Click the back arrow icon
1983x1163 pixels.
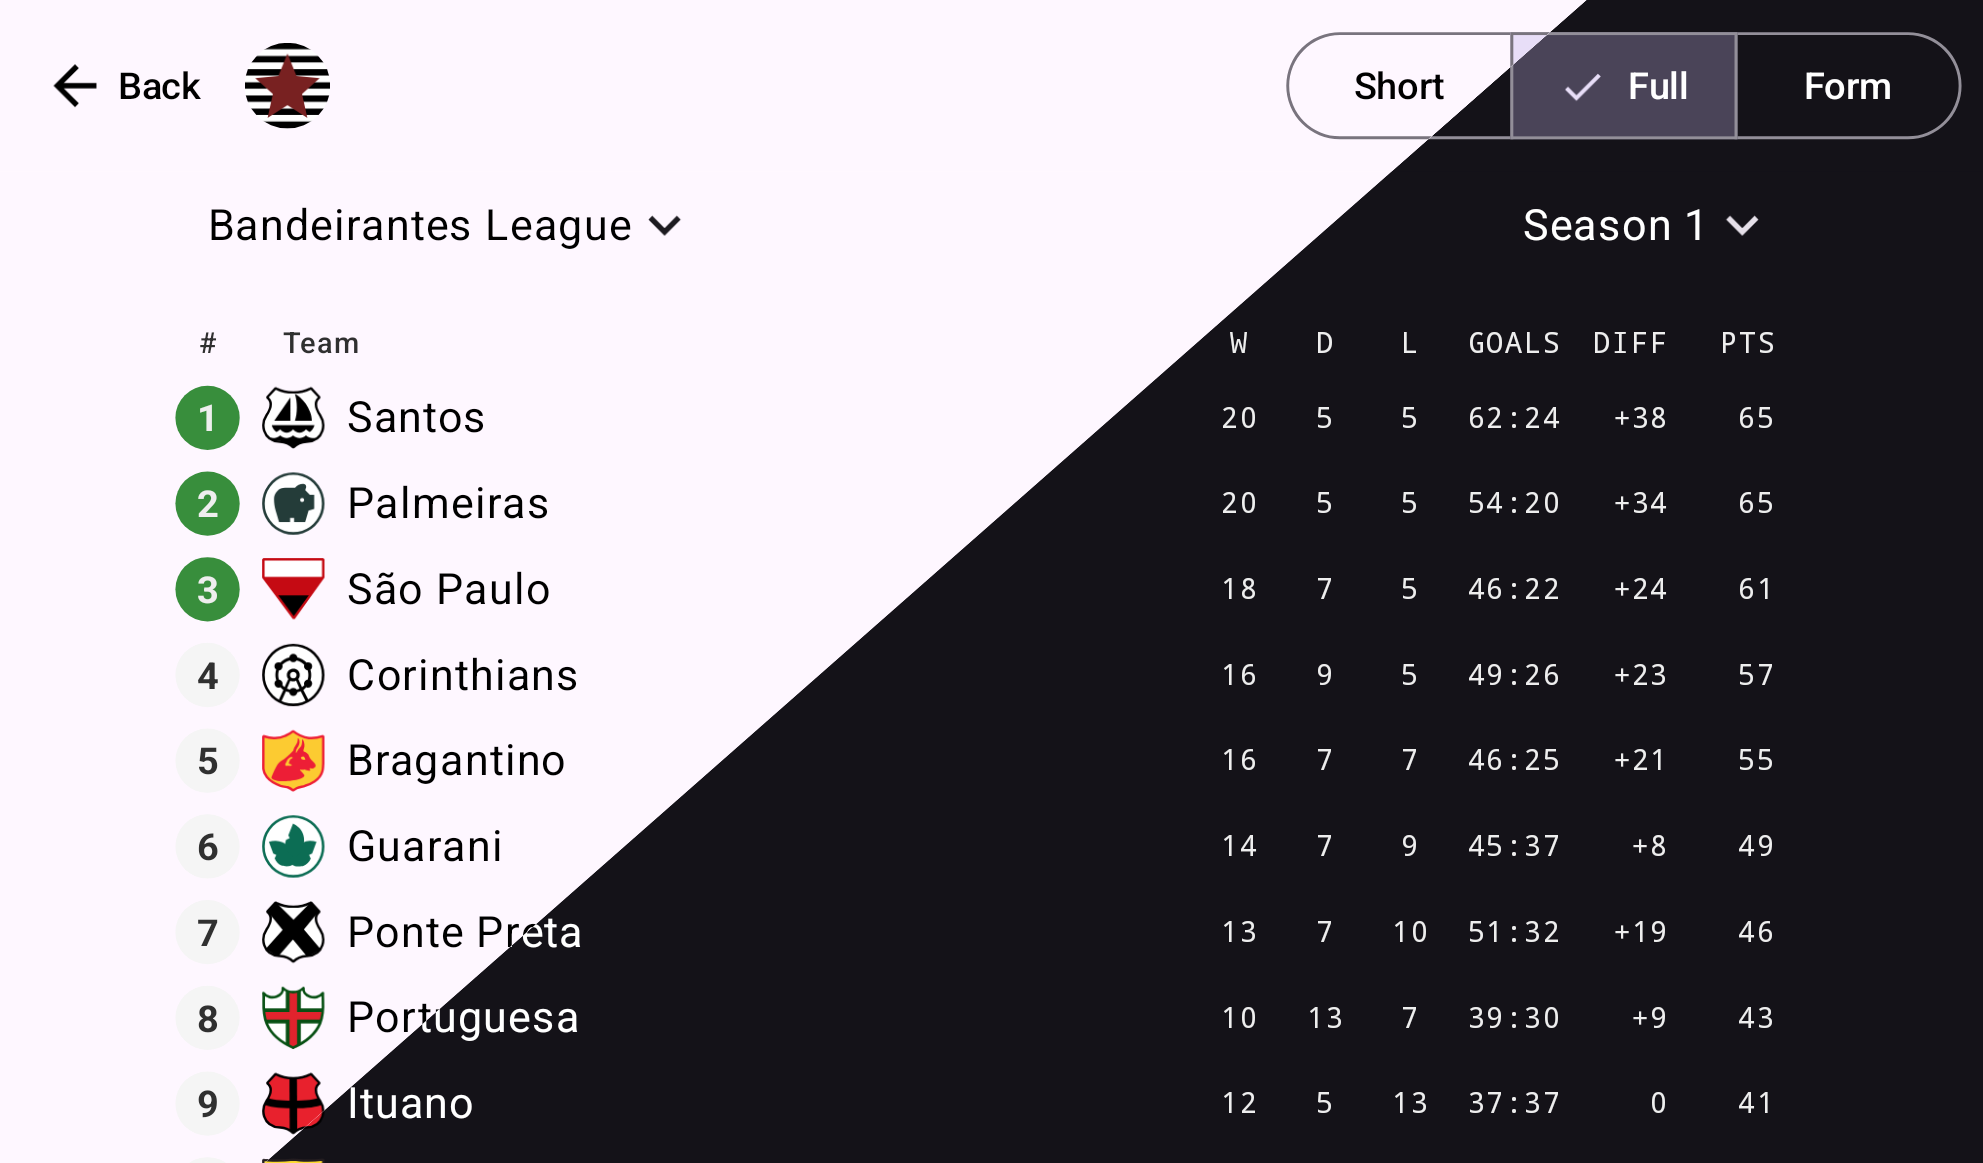pyautogui.click(x=75, y=86)
